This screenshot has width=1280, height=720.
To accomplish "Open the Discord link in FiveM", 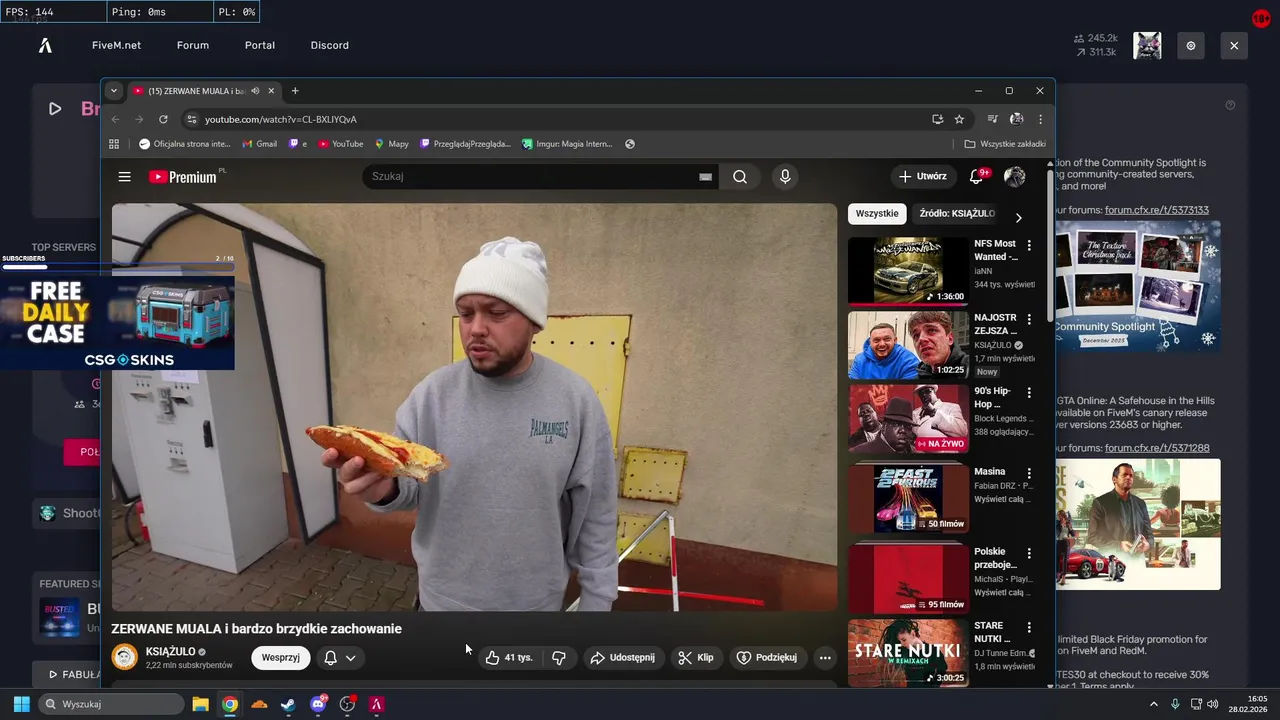I will click(x=330, y=45).
